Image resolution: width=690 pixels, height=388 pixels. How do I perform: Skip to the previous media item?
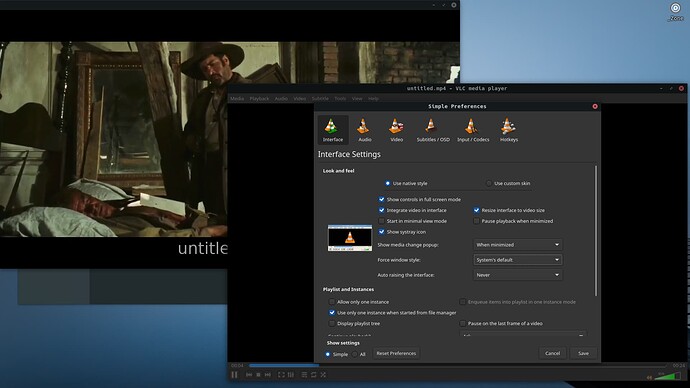pyautogui.click(x=249, y=375)
